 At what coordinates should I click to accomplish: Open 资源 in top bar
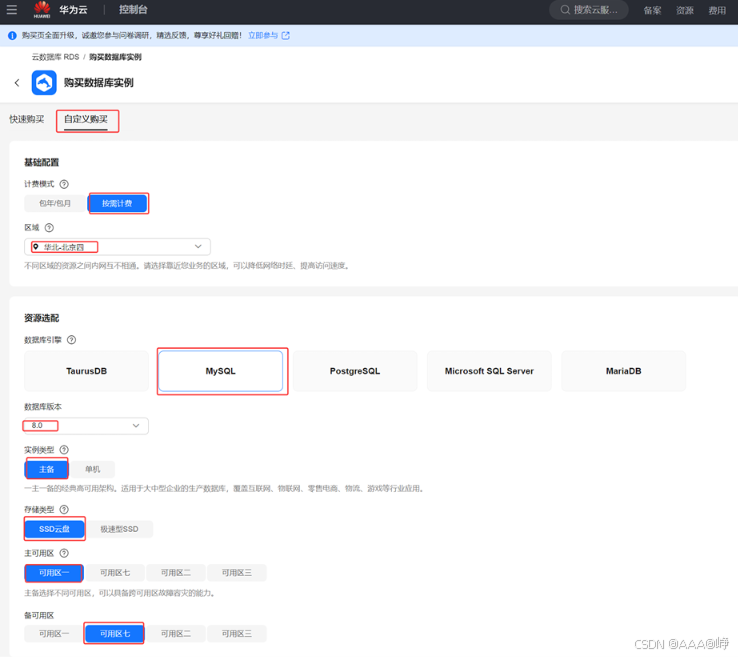coord(685,10)
